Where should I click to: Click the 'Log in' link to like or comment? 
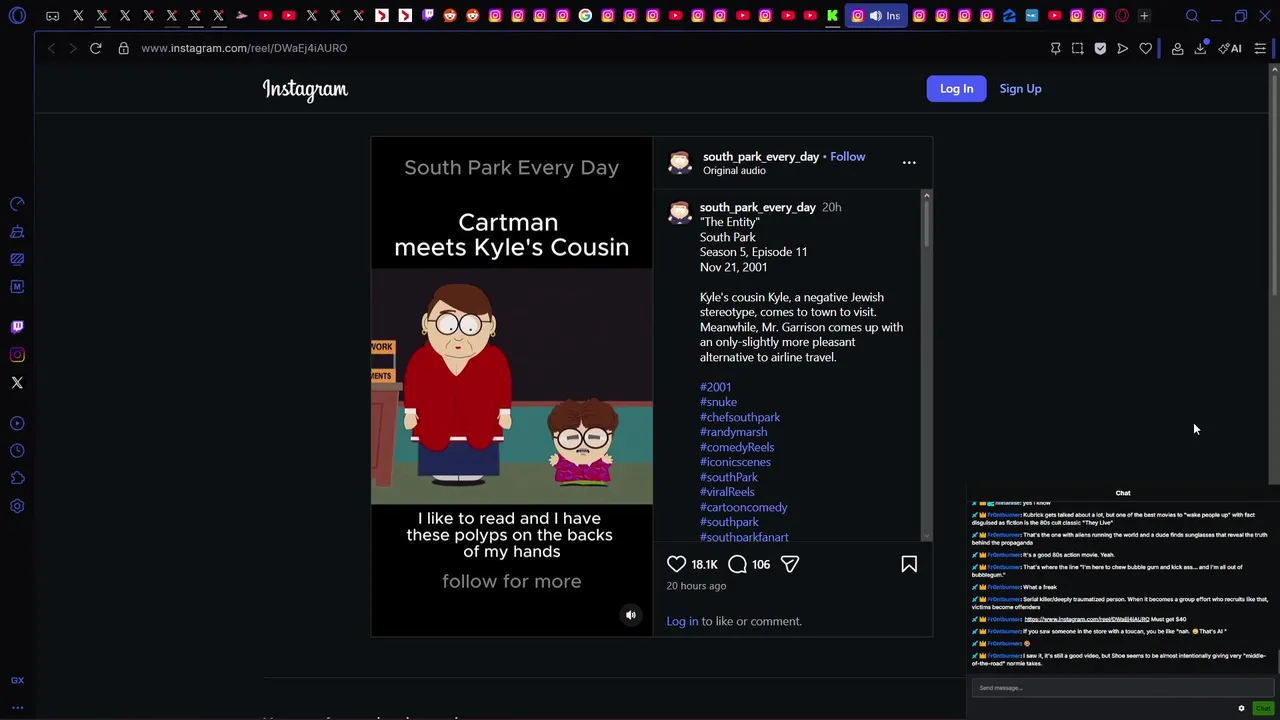tap(682, 621)
